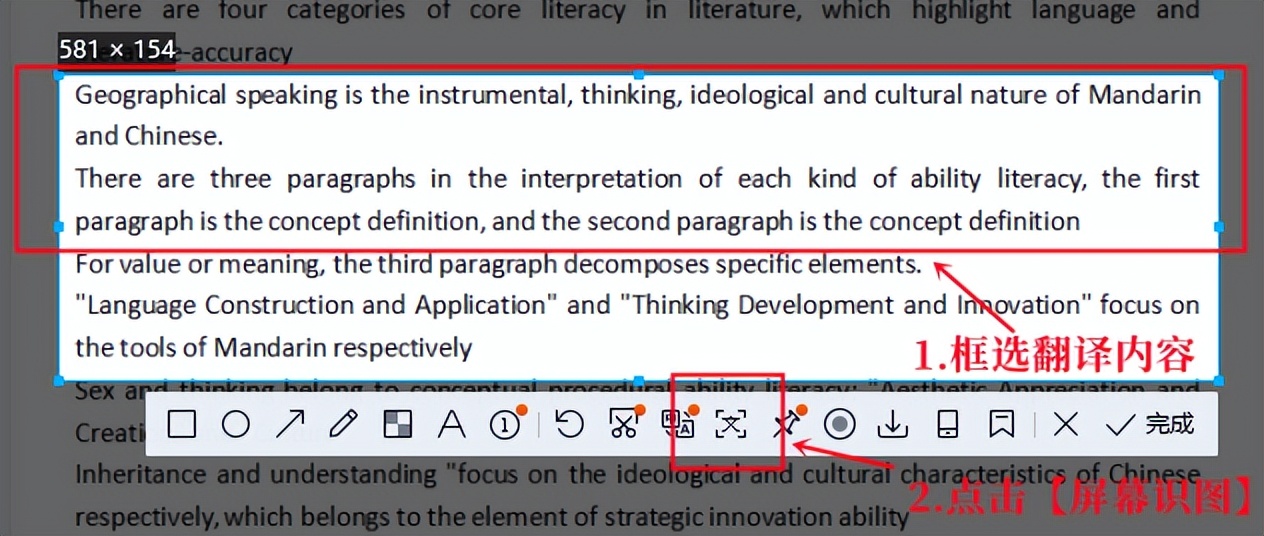The width and height of the screenshot is (1264, 536).
Task: Click the bookmark collect icon
Action: 1001,425
